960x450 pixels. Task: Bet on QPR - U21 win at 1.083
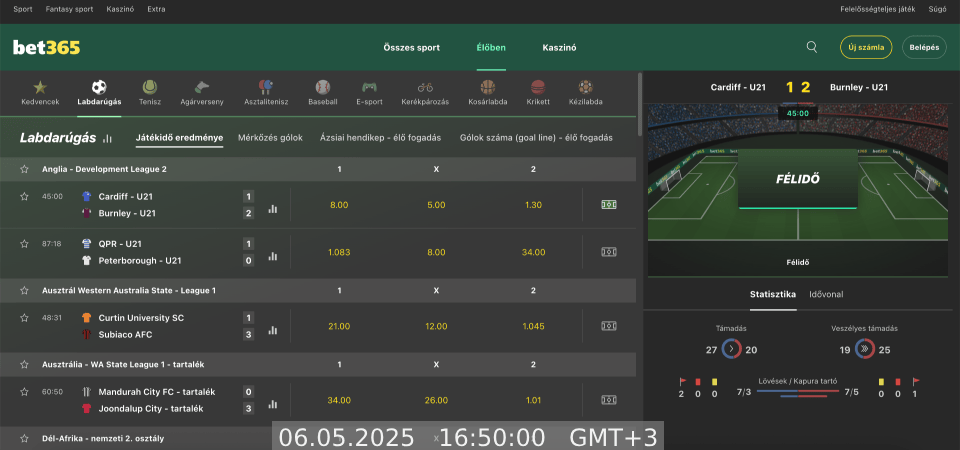coord(339,252)
